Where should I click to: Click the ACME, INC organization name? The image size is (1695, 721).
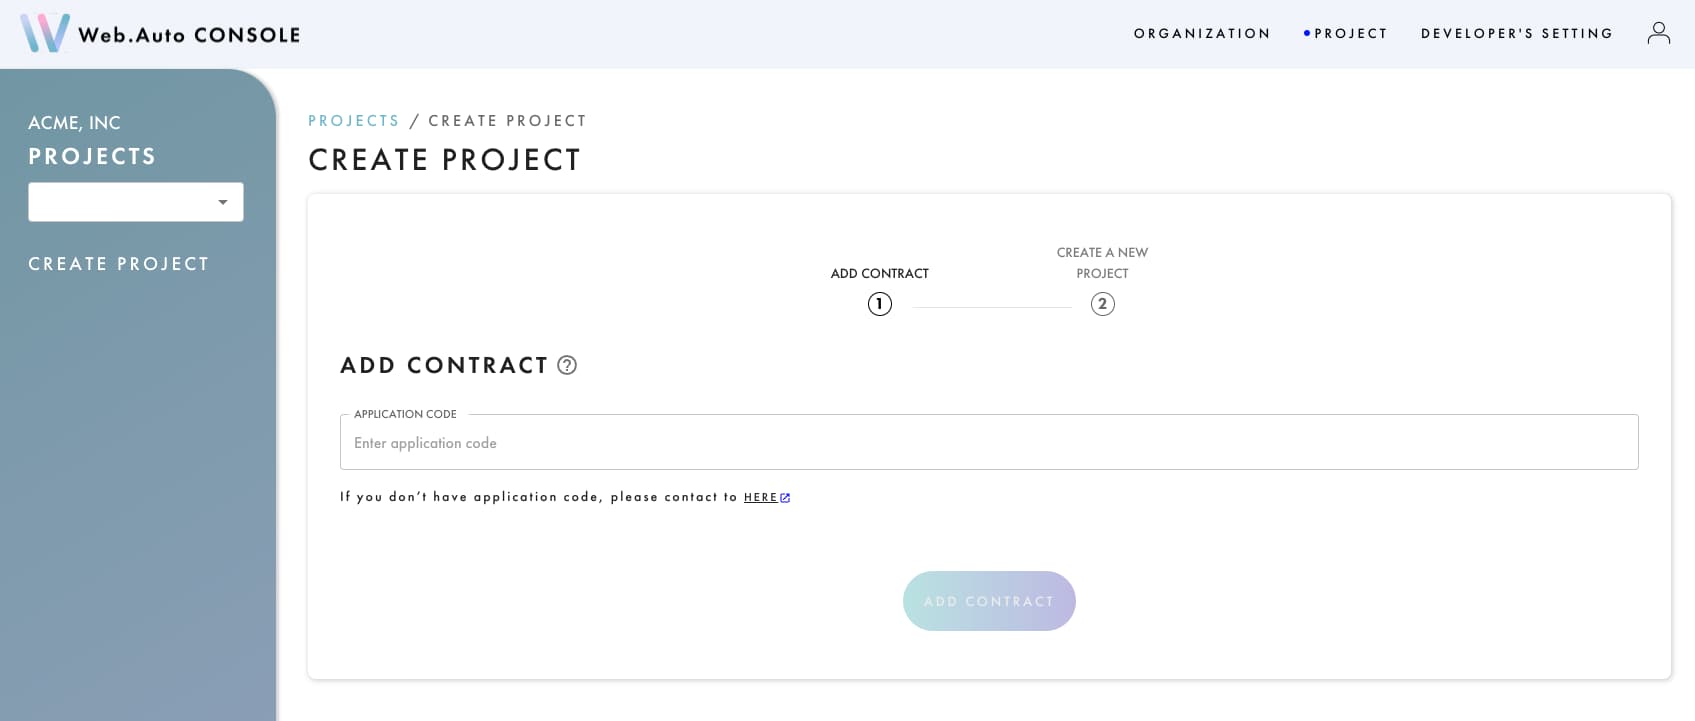point(74,123)
